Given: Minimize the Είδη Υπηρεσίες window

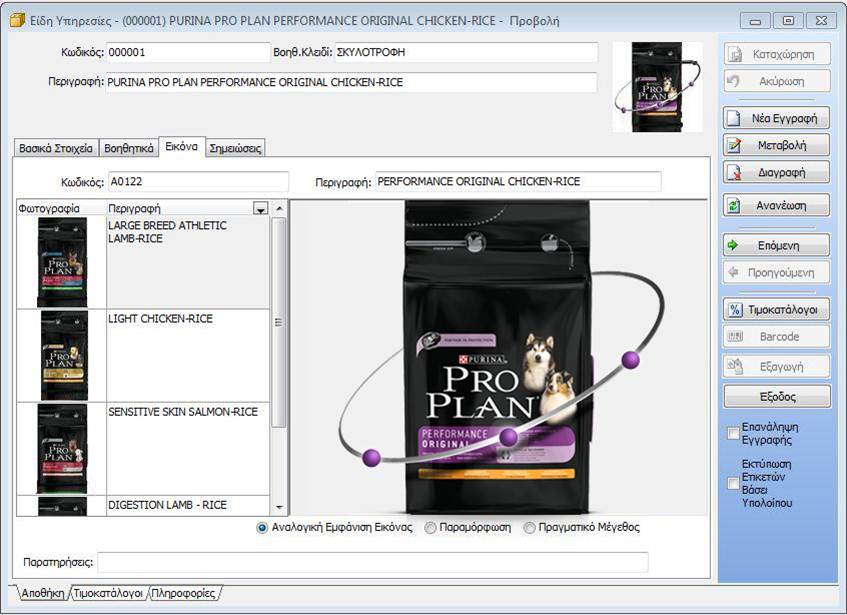Looking at the screenshot, I should point(756,21).
